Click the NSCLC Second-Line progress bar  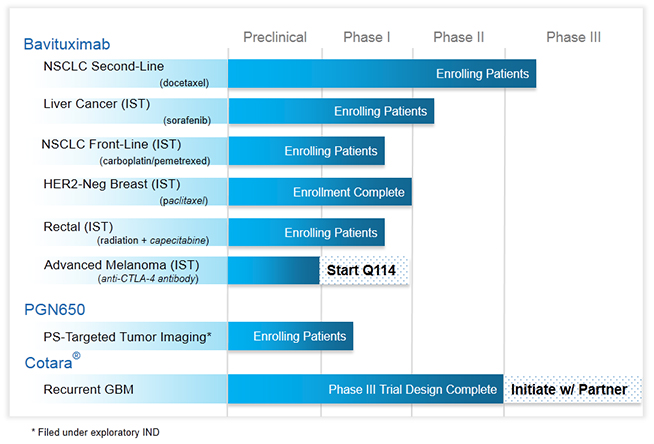click(382, 74)
